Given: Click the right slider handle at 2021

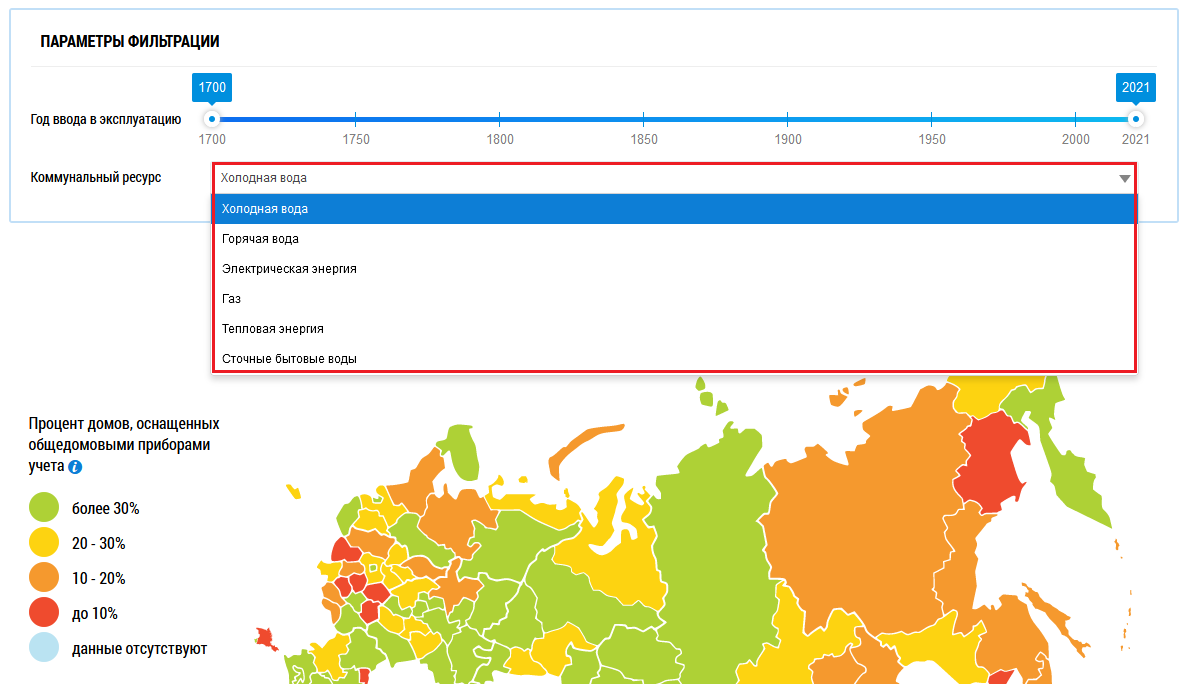Looking at the screenshot, I should click(1135, 119).
